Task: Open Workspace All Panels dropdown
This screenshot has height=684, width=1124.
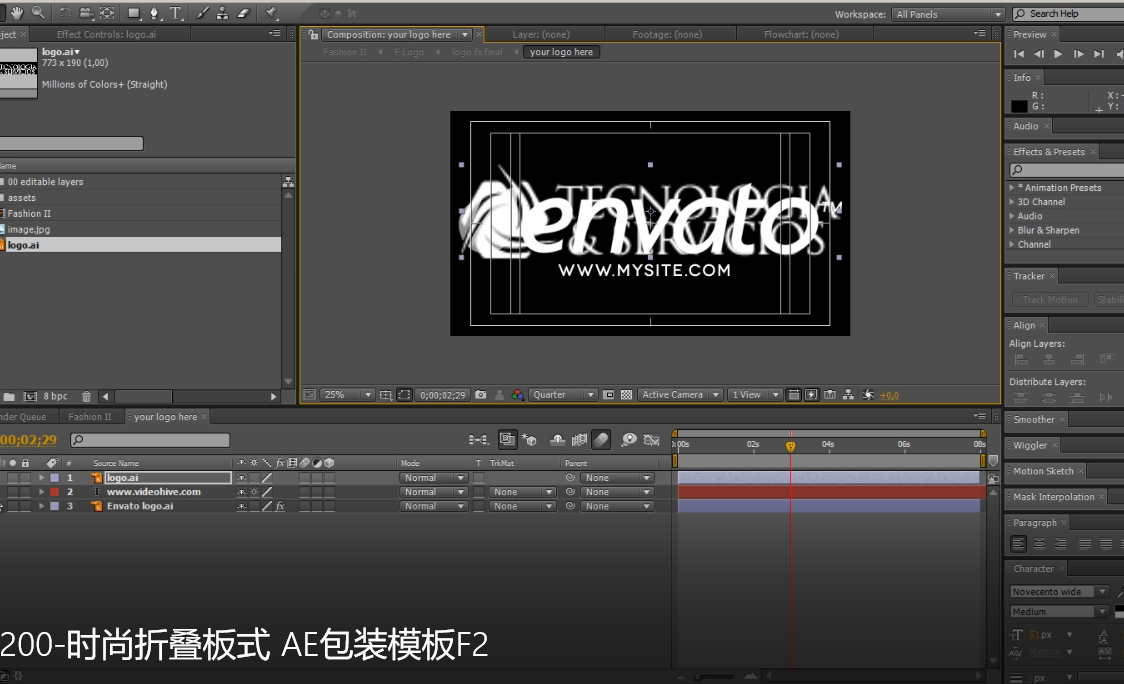Action: tap(948, 14)
